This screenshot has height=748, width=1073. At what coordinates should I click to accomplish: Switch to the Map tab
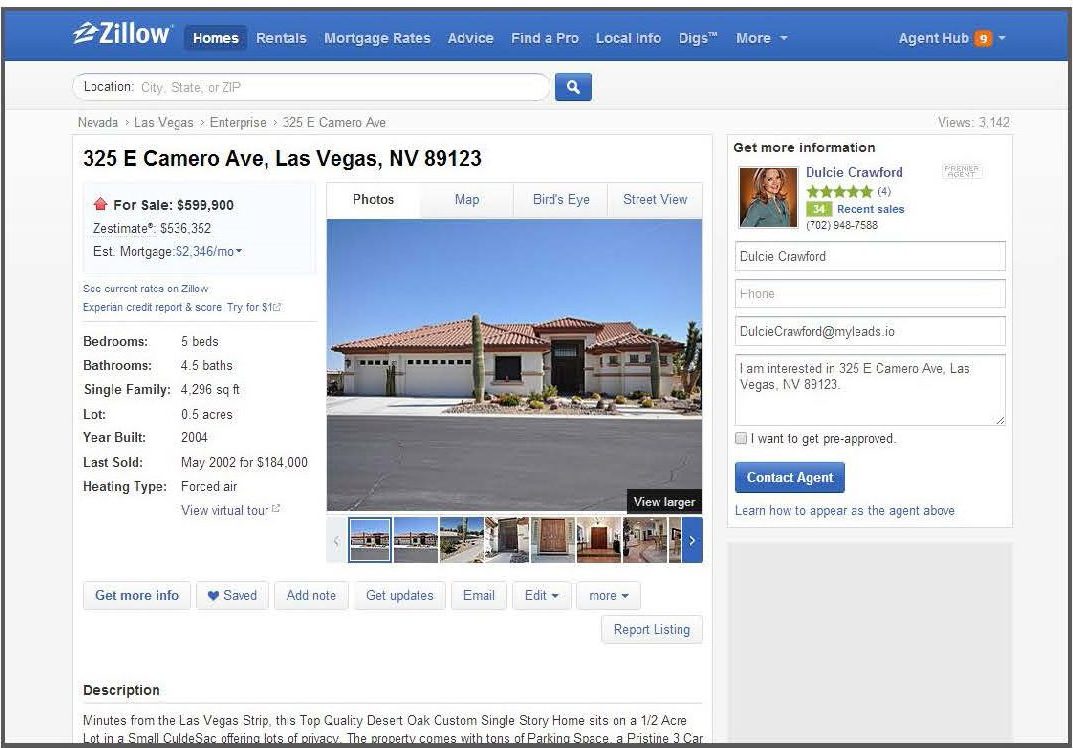(x=467, y=200)
